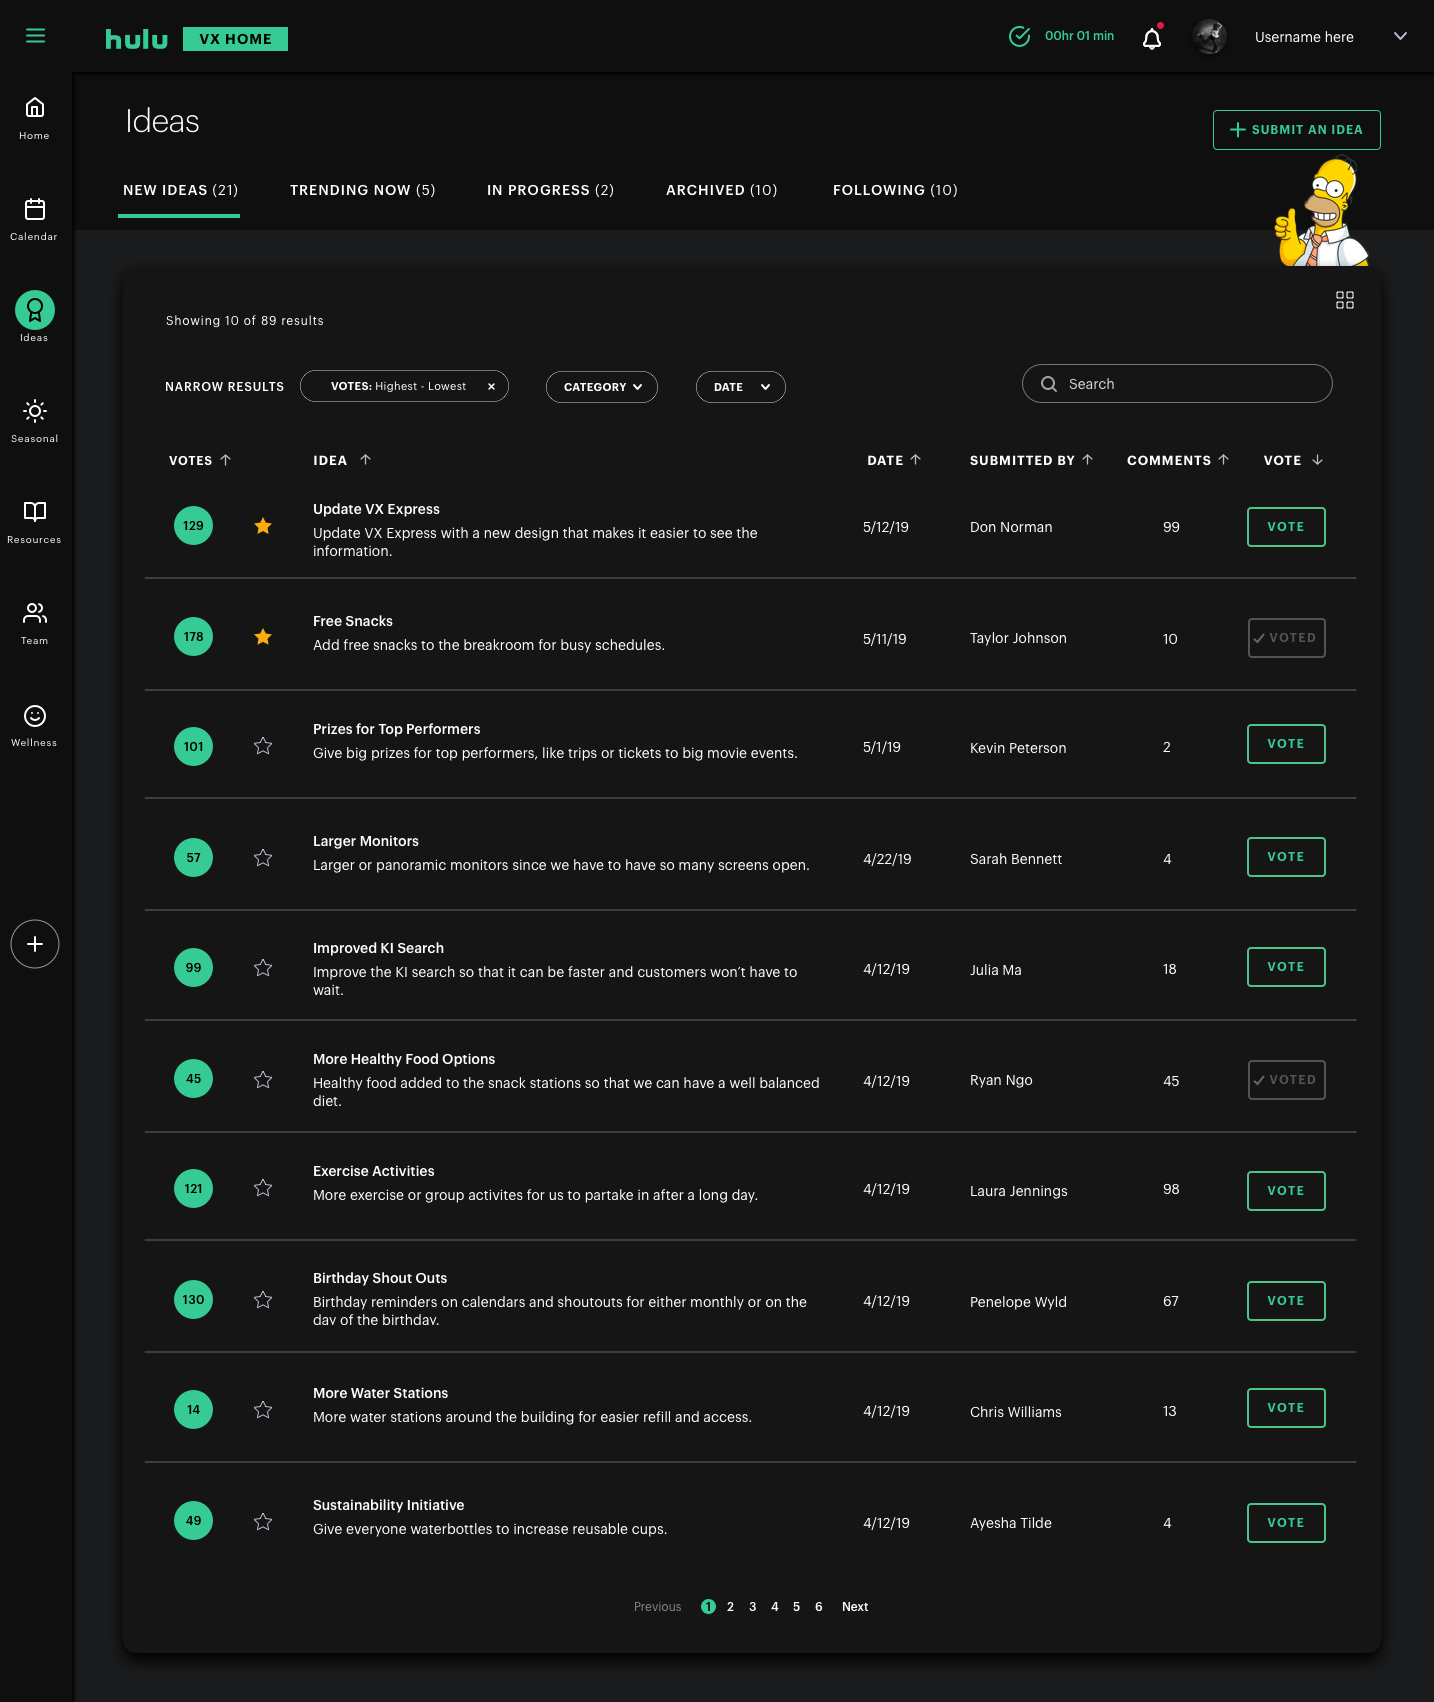Switch to In Progress (2) tab
The width and height of the screenshot is (1434, 1702).
tap(551, 190)
